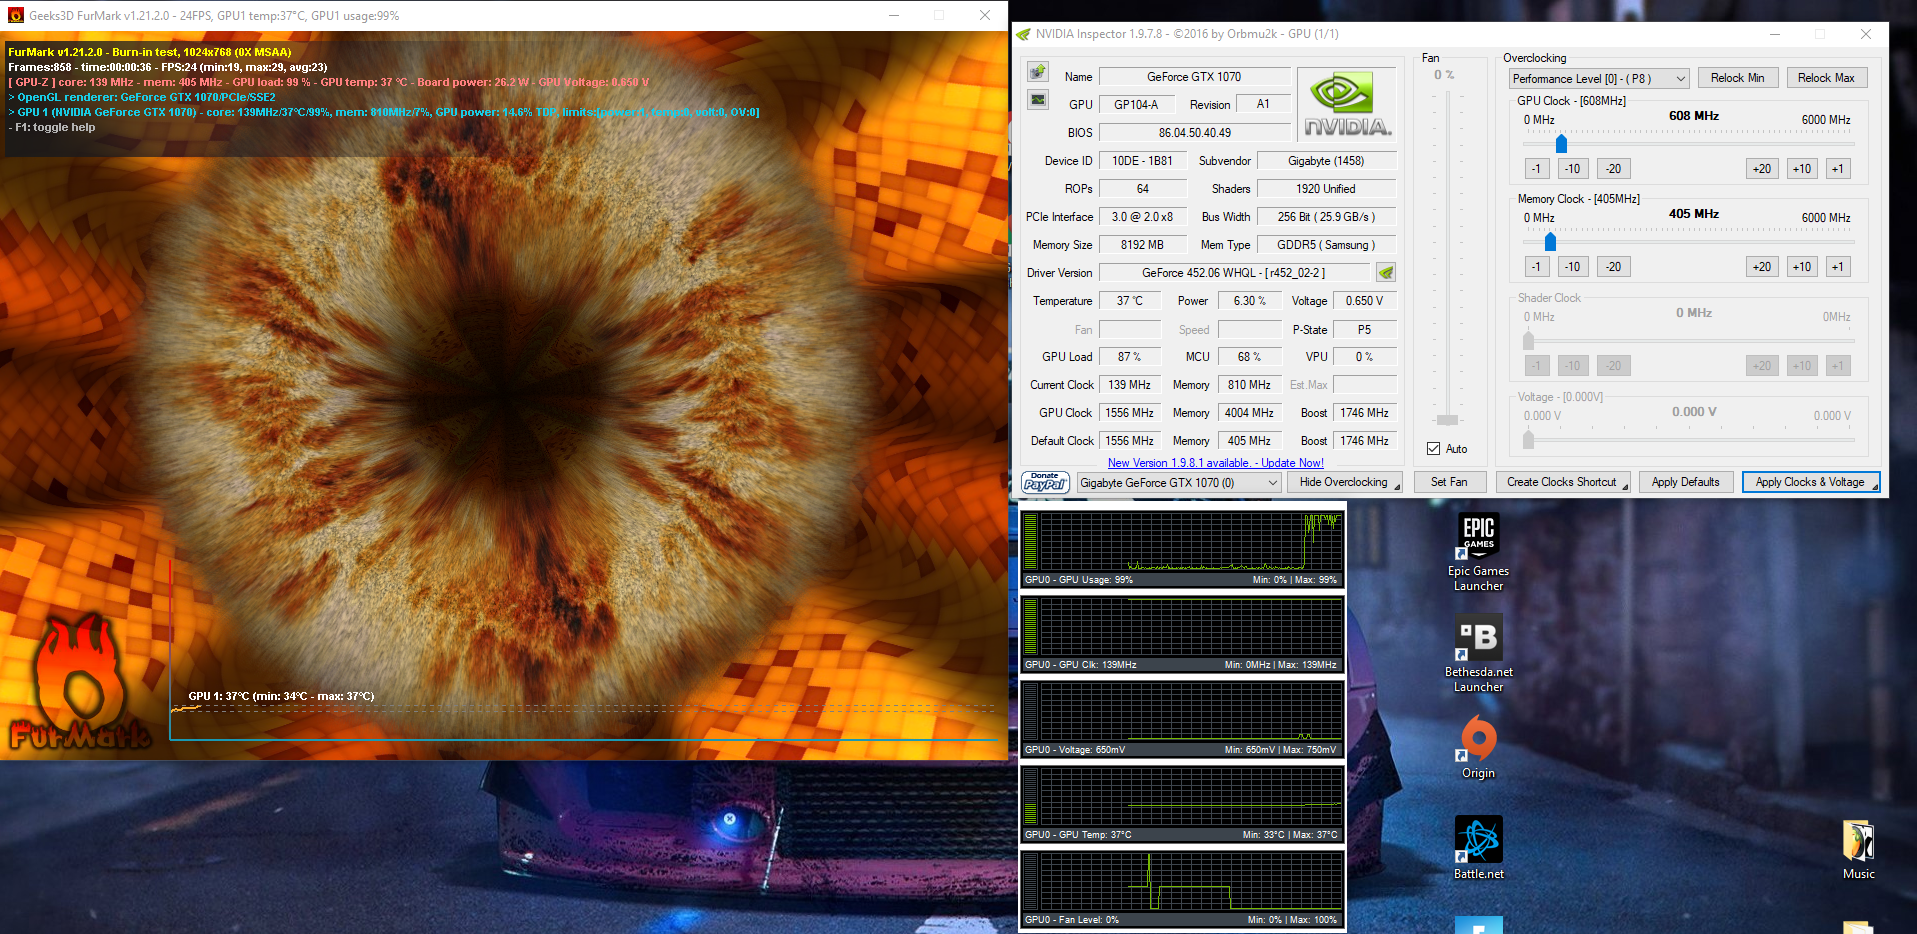Screen dimensions: 1917x934
Task: Open Bethesda.net Launcher desktop icon
Action: (x=1478, y=654)
